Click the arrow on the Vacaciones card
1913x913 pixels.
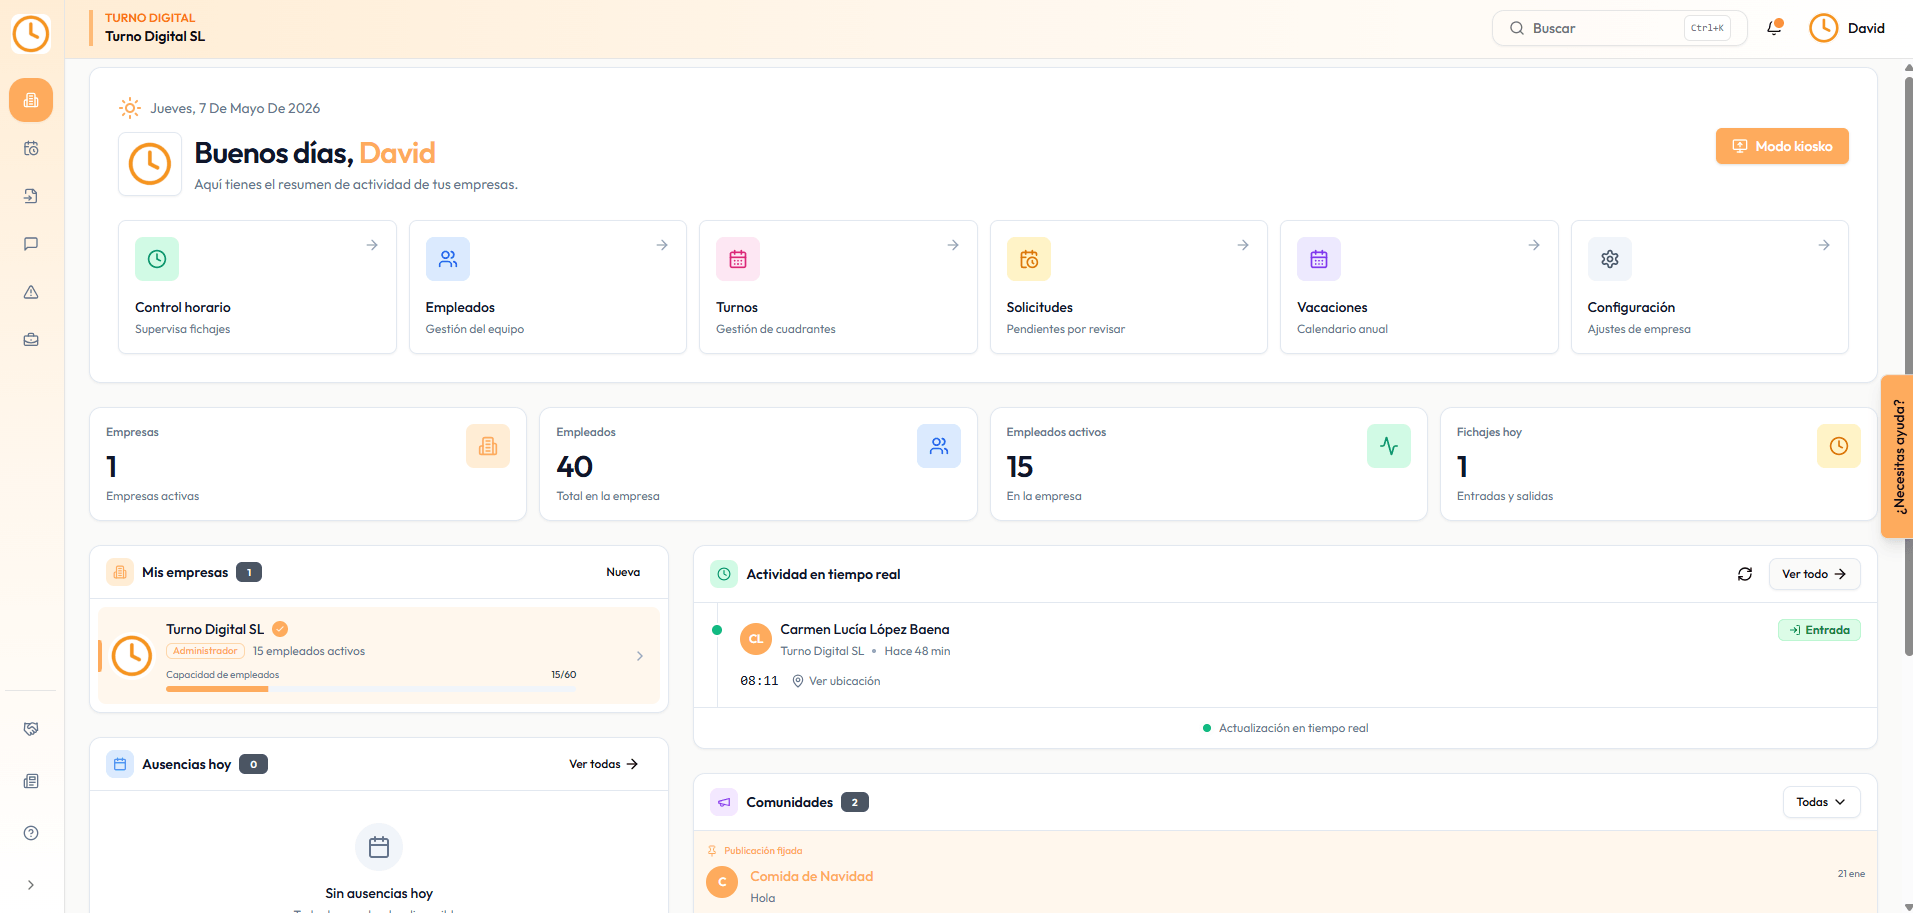1533,245
